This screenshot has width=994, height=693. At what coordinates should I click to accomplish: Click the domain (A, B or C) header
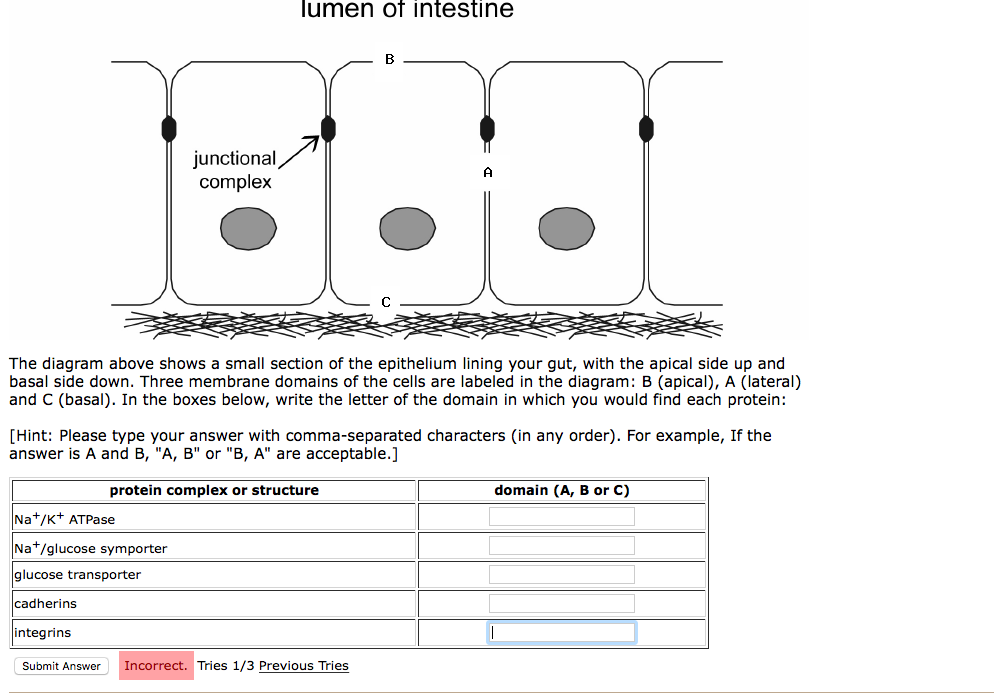coord(561,490)
